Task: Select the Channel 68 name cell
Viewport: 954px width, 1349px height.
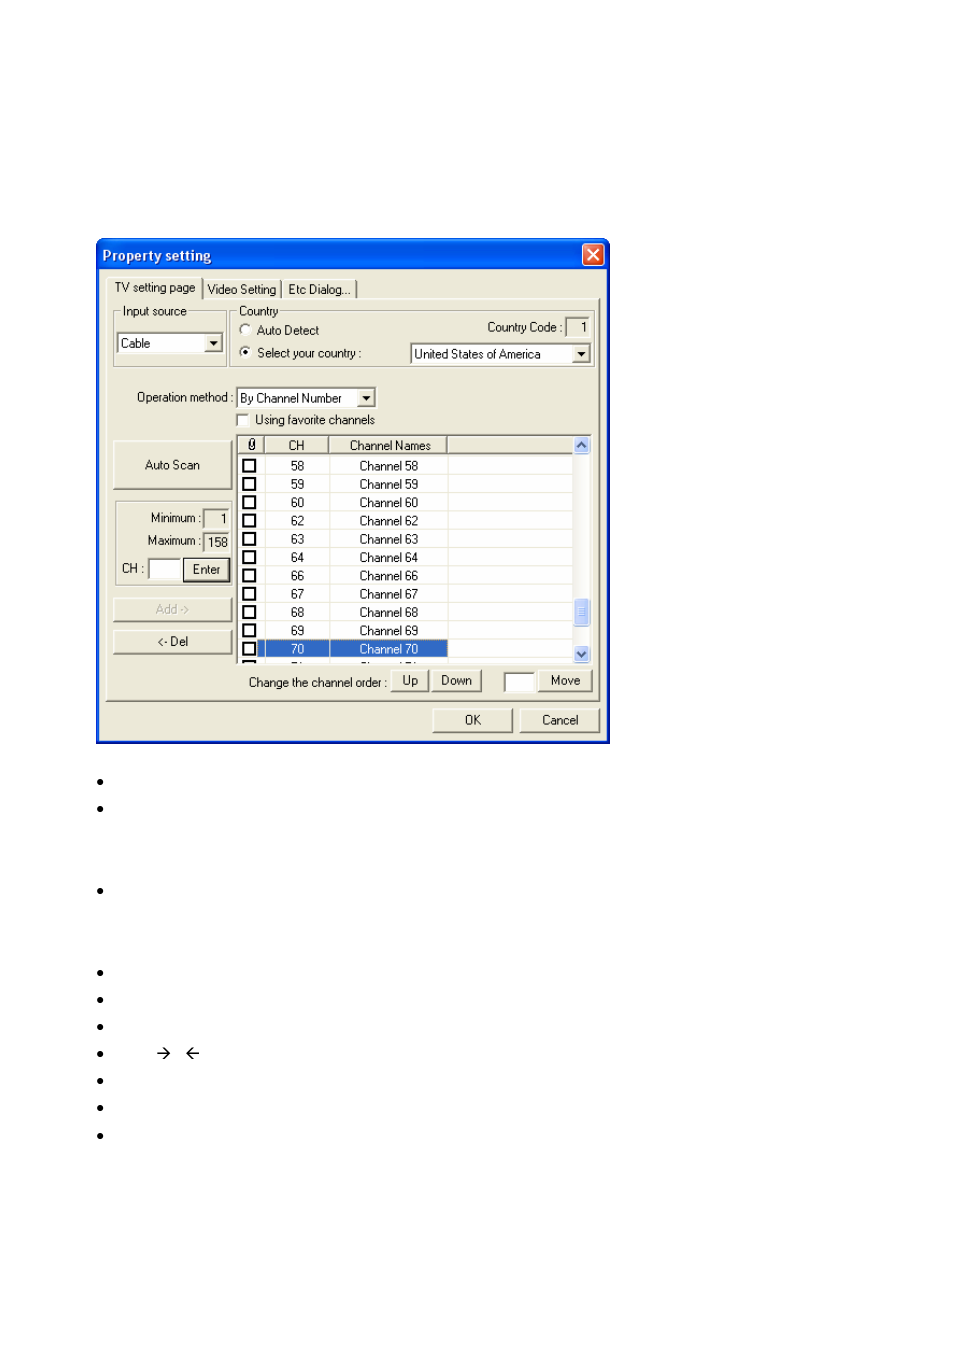Action: [389, 613]
